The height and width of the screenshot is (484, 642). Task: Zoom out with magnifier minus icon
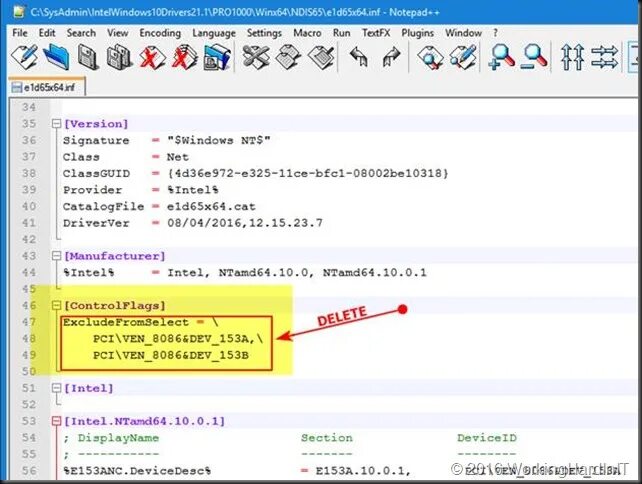pos(534,57)
